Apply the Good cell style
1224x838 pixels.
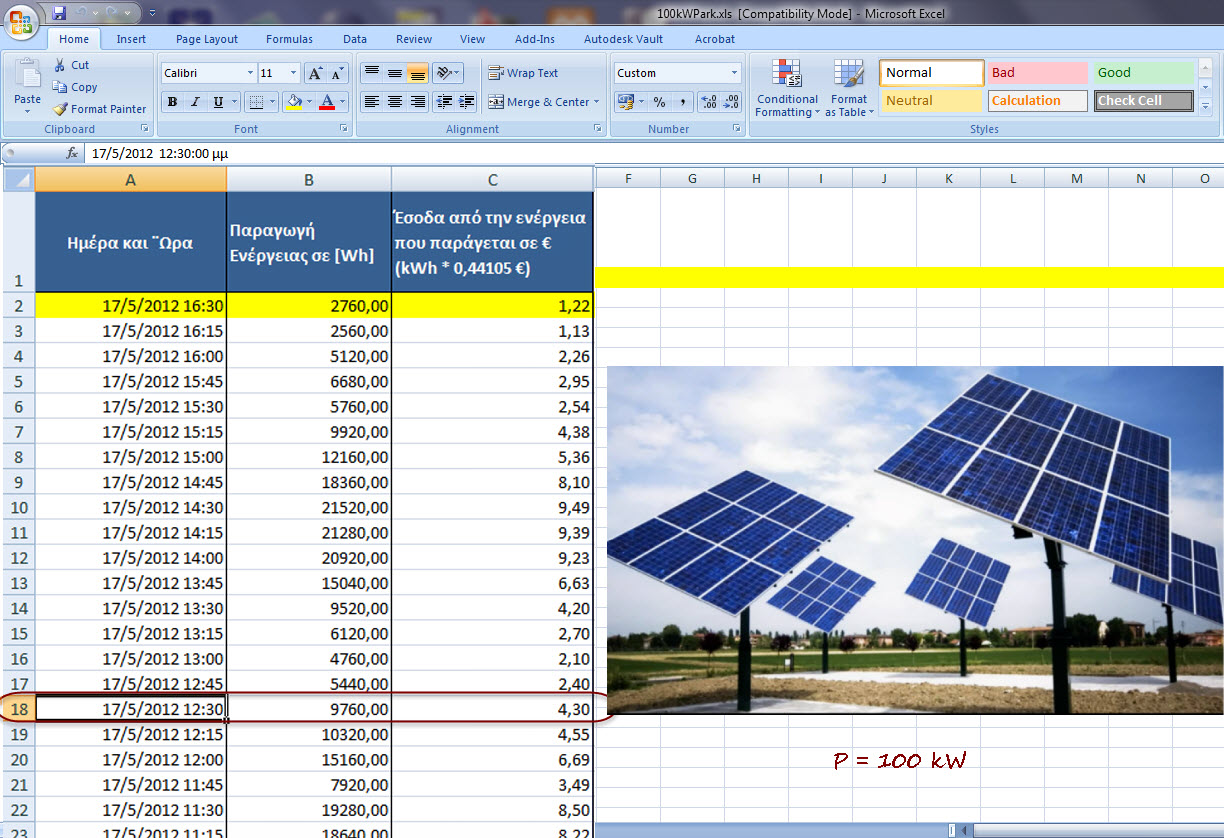1143,73
